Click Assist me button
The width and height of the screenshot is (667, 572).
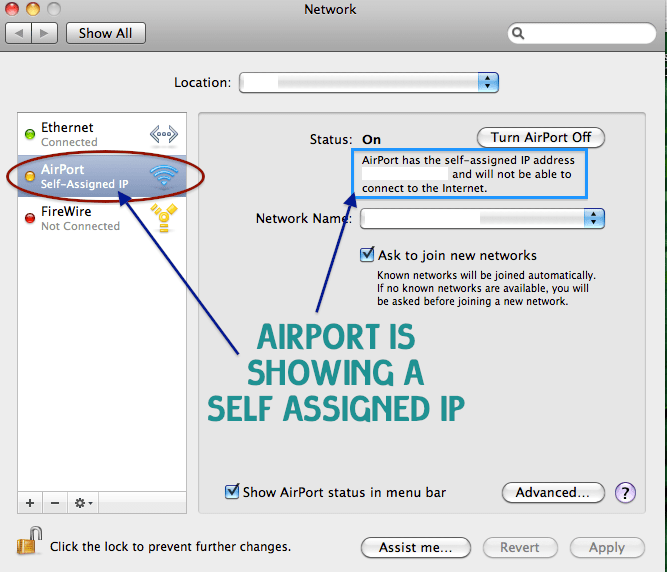(416, 547)
